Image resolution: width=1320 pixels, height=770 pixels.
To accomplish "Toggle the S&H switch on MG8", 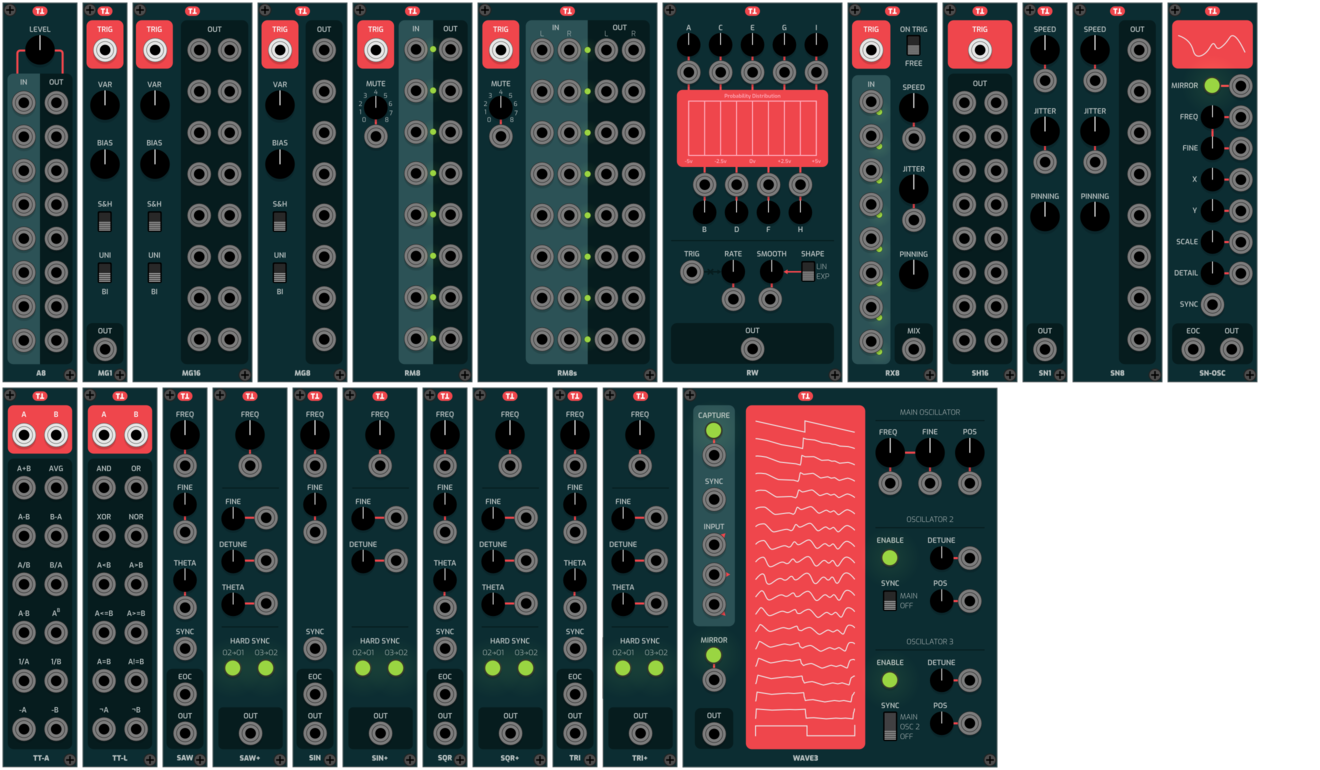I will 280,222.
